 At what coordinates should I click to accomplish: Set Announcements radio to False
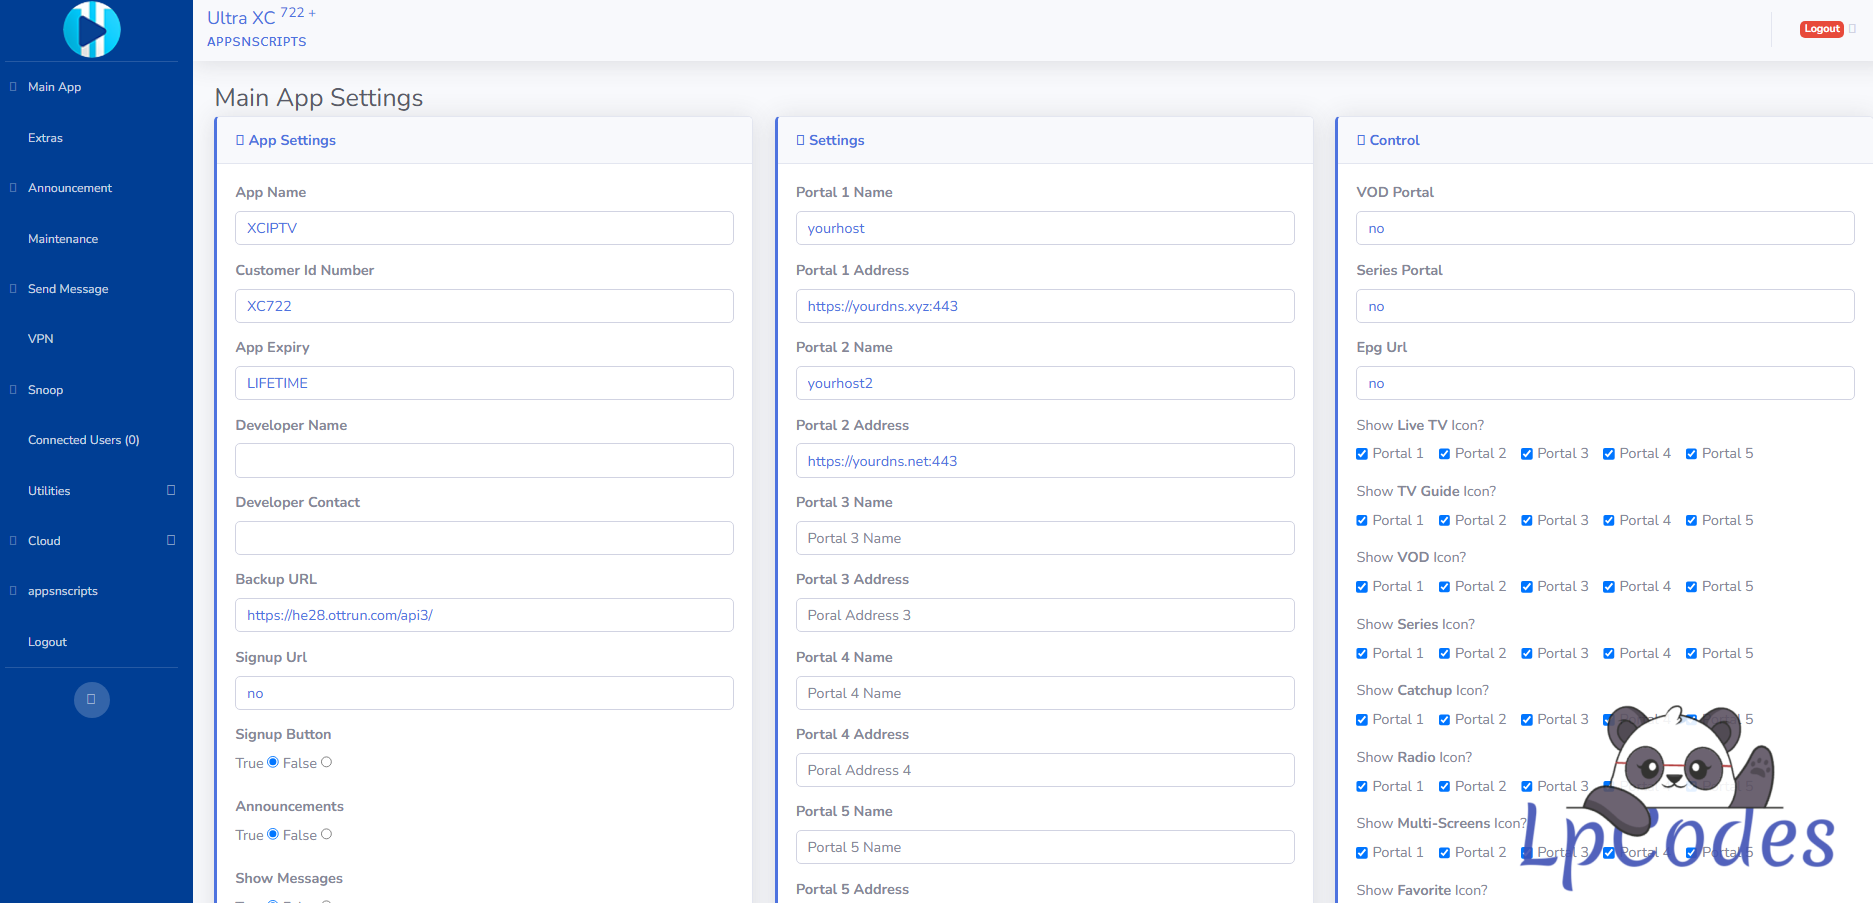click(326, 834)
